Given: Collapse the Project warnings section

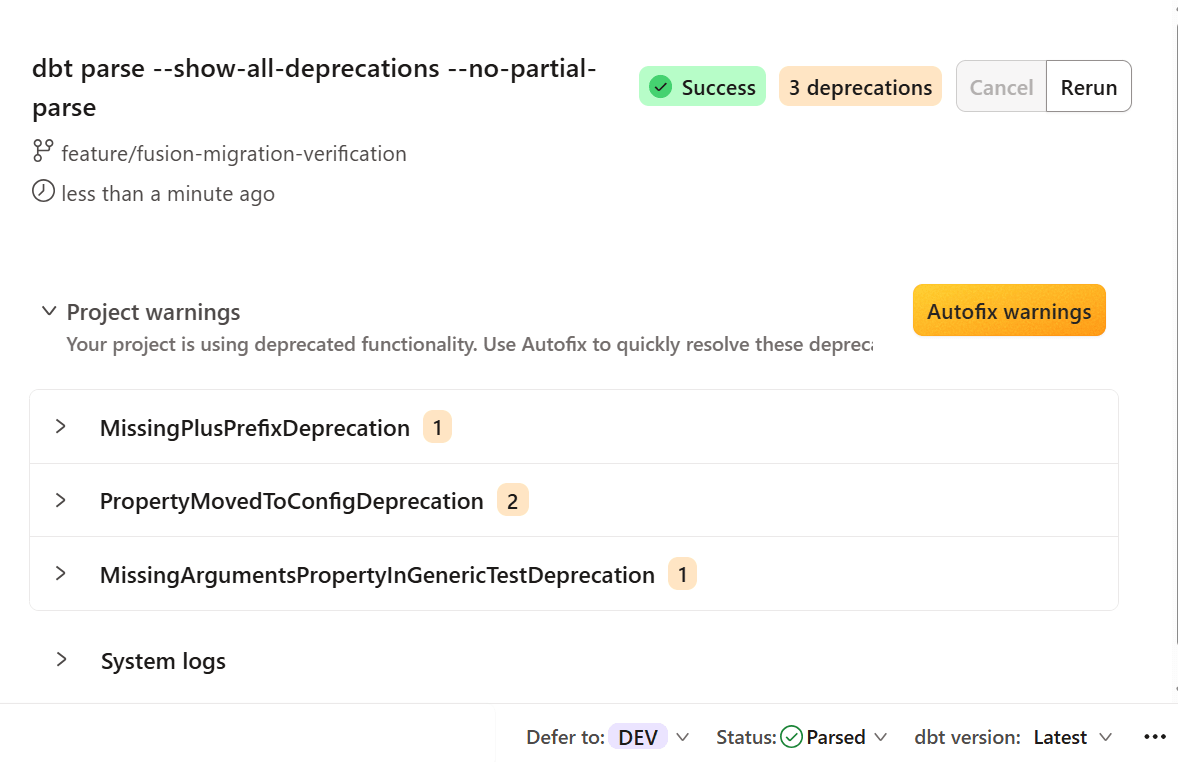Looking at the screenshot, I should point(49,311).
